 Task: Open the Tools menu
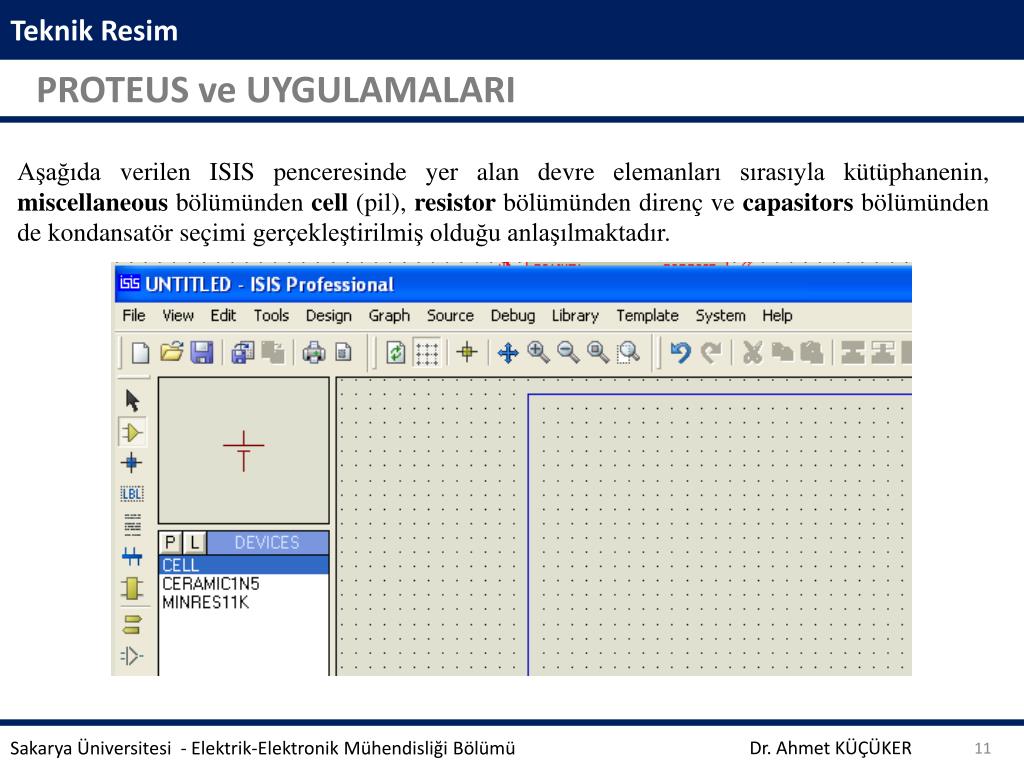[271, 315]
